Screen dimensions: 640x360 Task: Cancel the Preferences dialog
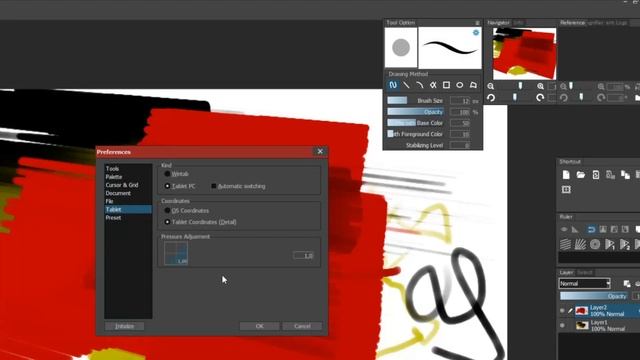[302, 326]
